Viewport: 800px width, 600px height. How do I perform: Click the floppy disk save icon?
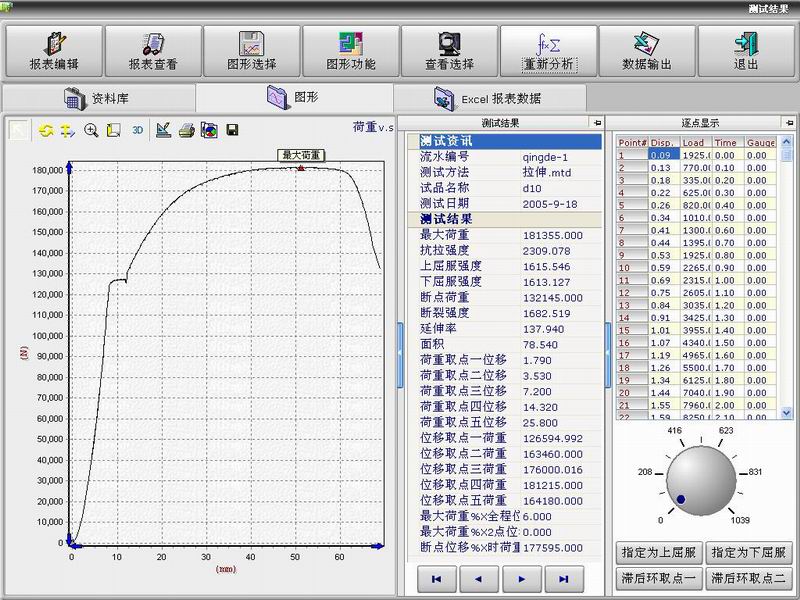pos(232,130)
